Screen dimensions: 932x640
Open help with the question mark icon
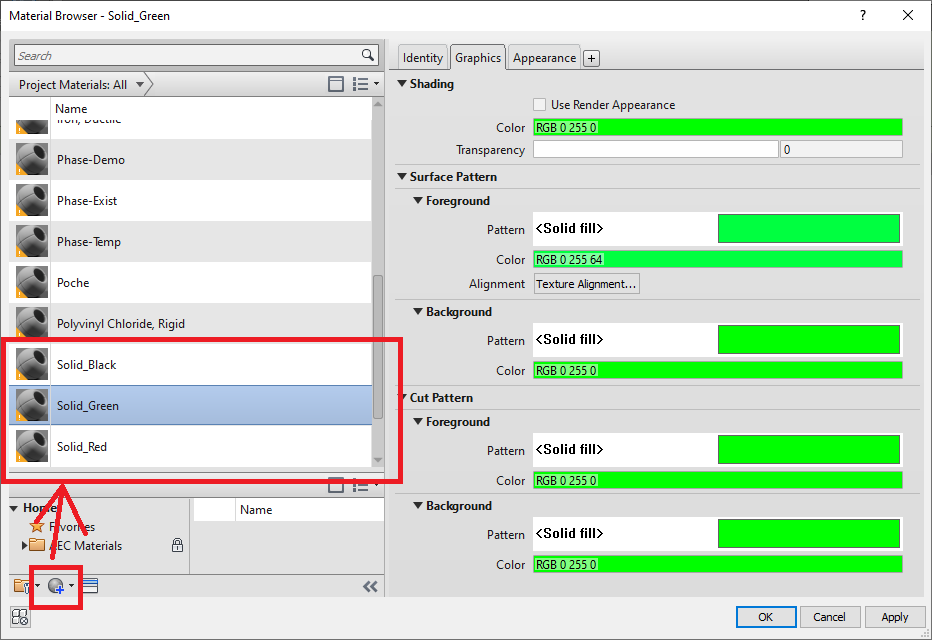click(862, 15)
